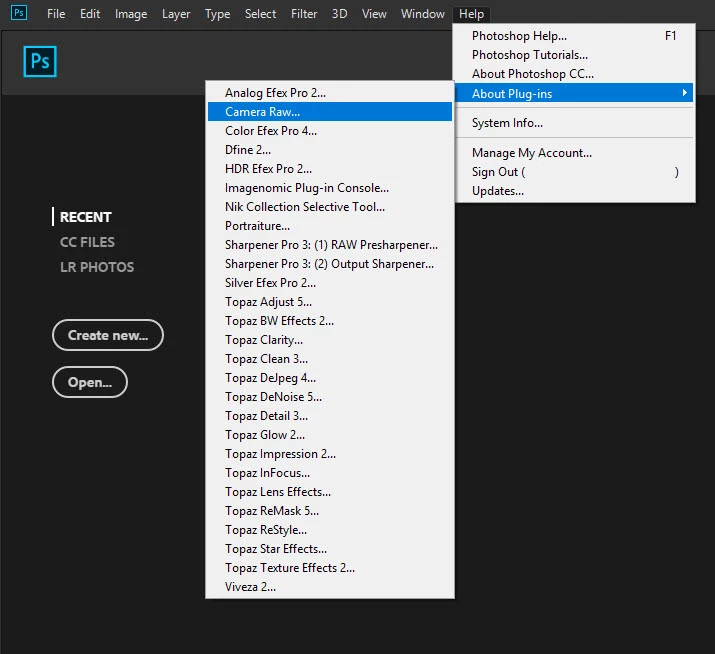Open the View menu

pos(374,14)
